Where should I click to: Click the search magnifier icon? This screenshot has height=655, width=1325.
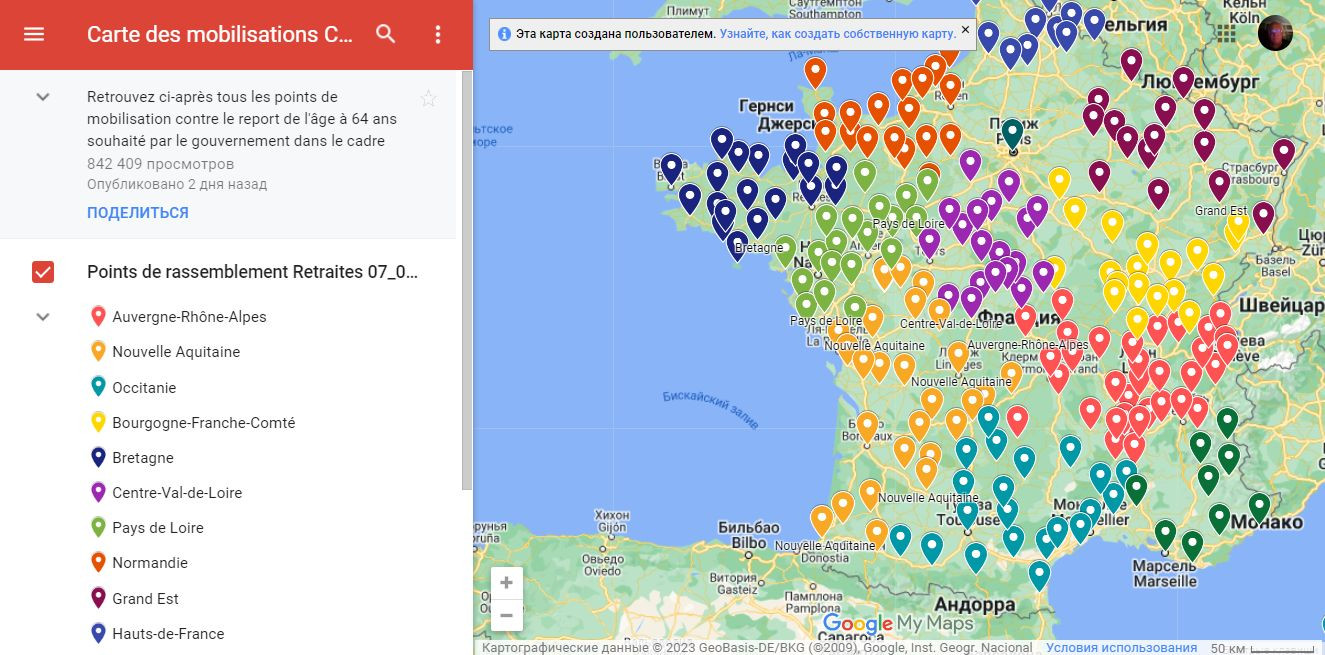click(385, 34)
